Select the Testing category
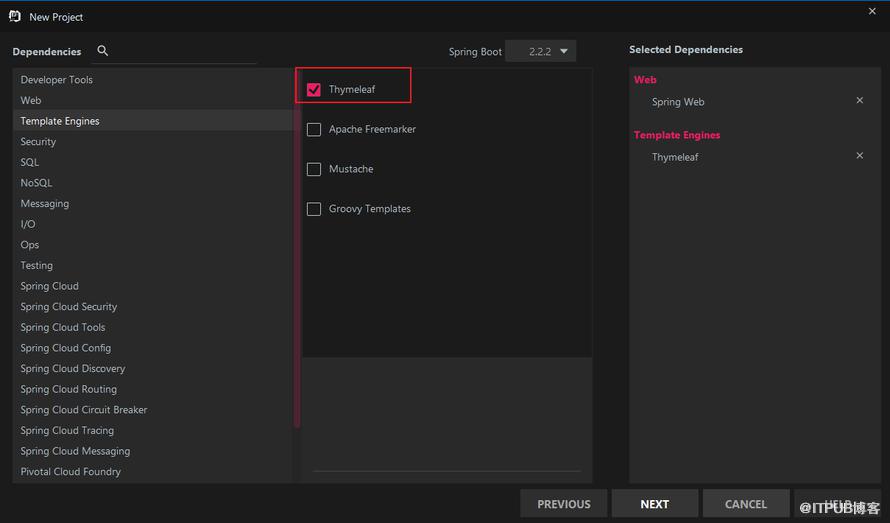The image size is (890, 523). tap(153, 265)
